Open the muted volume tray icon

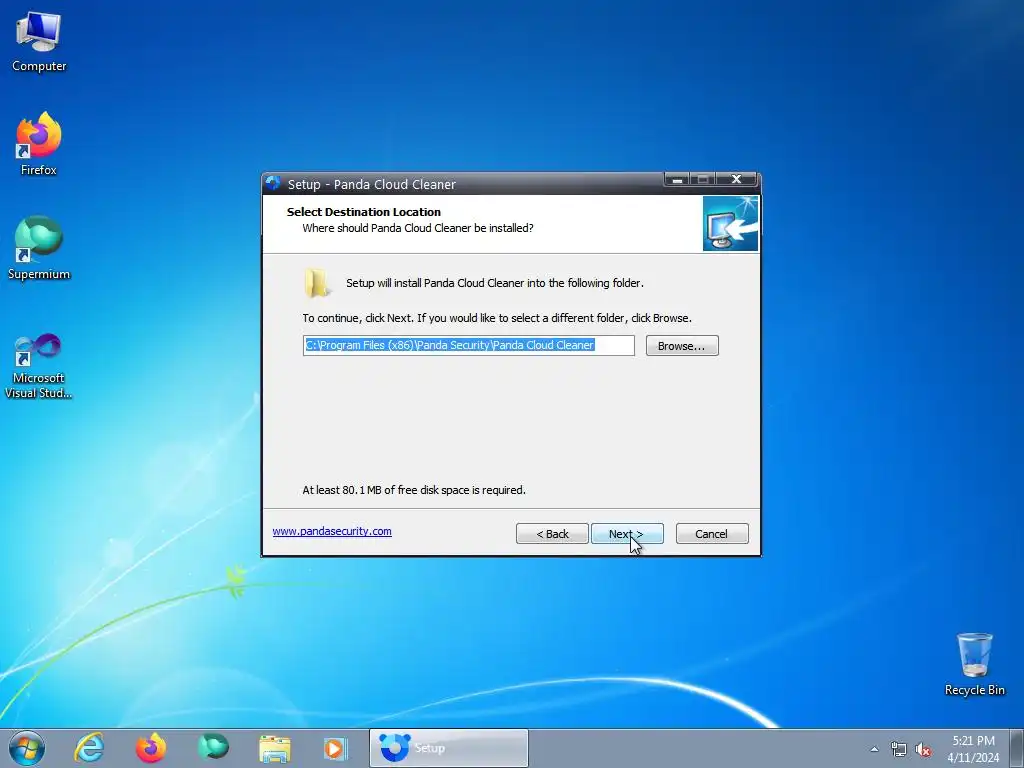tap(923, 749)
